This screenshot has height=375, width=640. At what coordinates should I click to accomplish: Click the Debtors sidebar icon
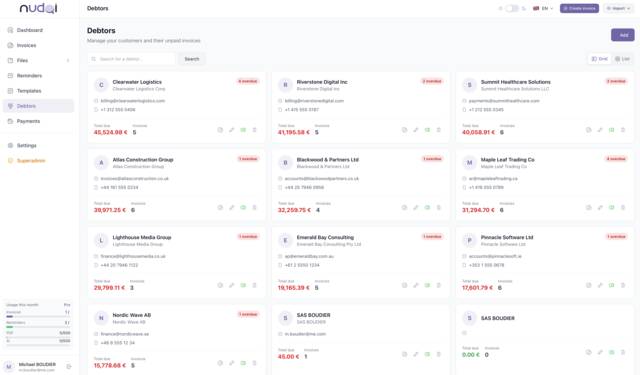click(11, 106)
